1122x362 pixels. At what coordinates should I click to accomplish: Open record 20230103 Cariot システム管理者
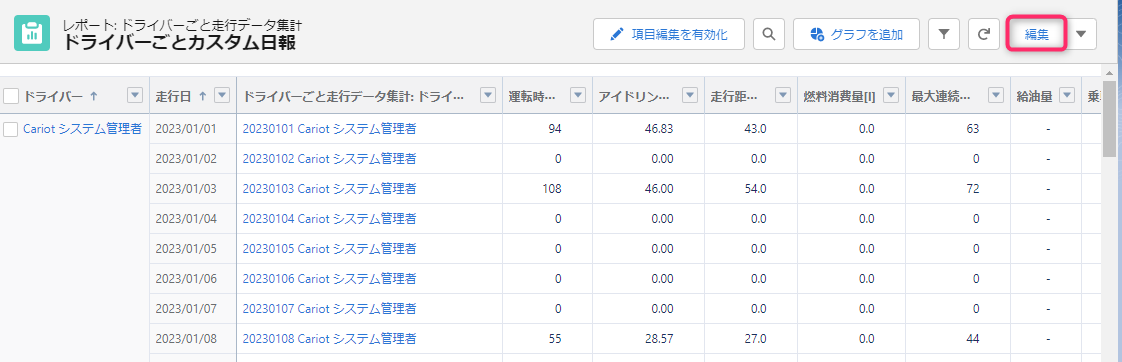tap(329, 189)
